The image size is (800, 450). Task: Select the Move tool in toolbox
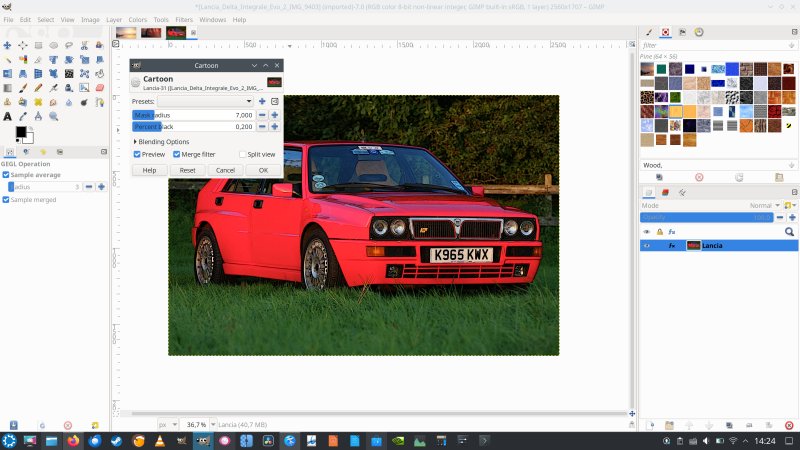click(x=7, y=45)
